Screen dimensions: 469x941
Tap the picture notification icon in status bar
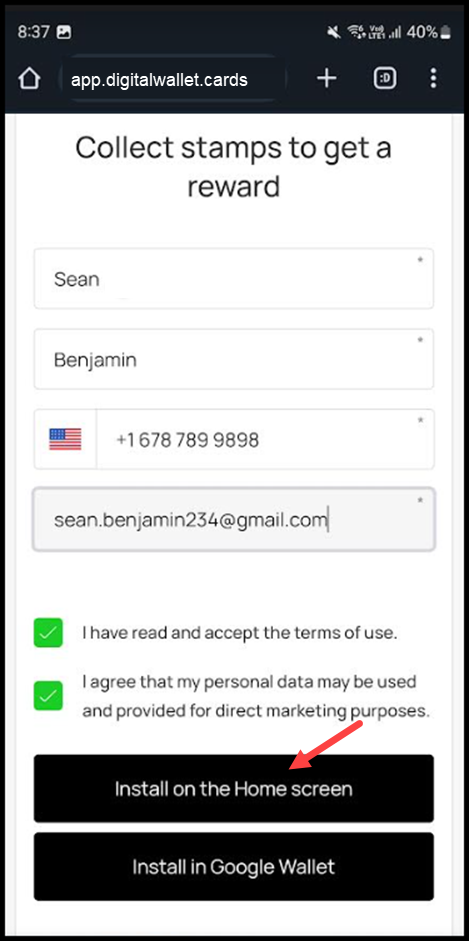point(64,32)
